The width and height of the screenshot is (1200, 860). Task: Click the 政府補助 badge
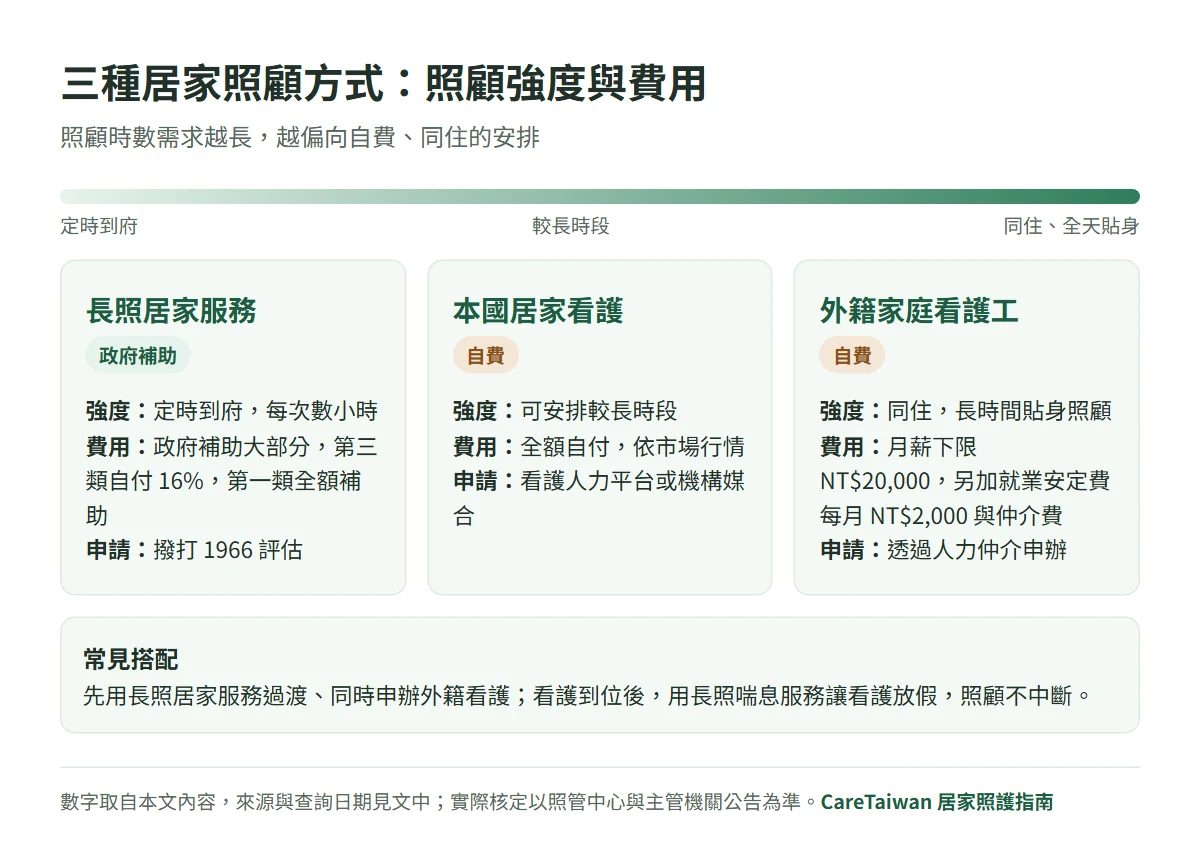pyautogui.click(x=138, y=356)
